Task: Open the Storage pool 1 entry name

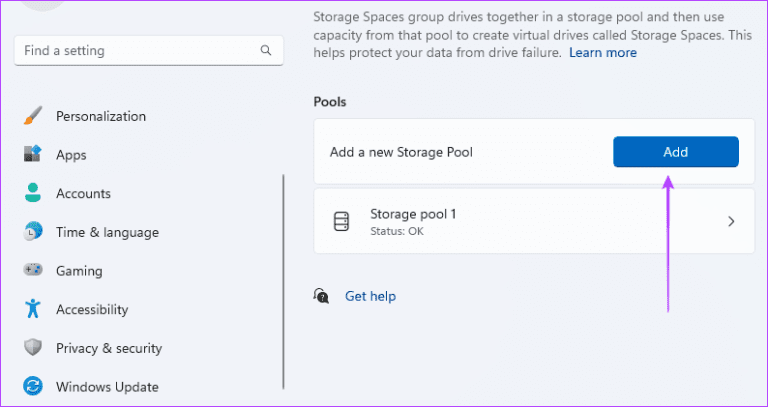Action: click(x=413, y=214)
